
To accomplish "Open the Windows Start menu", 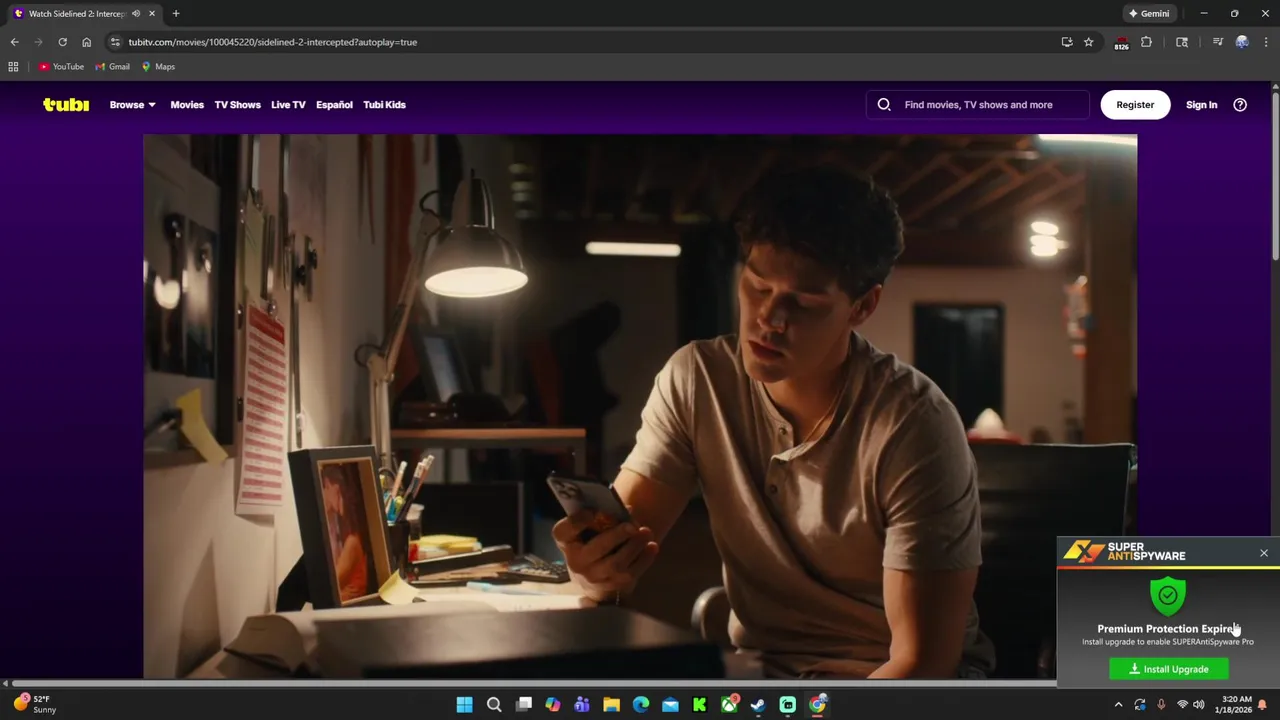I will tap(464, 705).
